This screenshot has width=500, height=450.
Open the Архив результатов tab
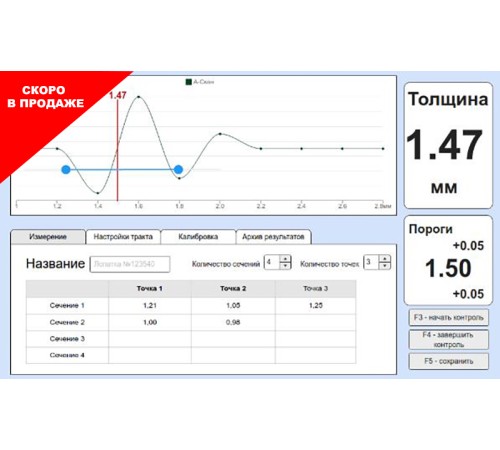[x=273, y=237]
